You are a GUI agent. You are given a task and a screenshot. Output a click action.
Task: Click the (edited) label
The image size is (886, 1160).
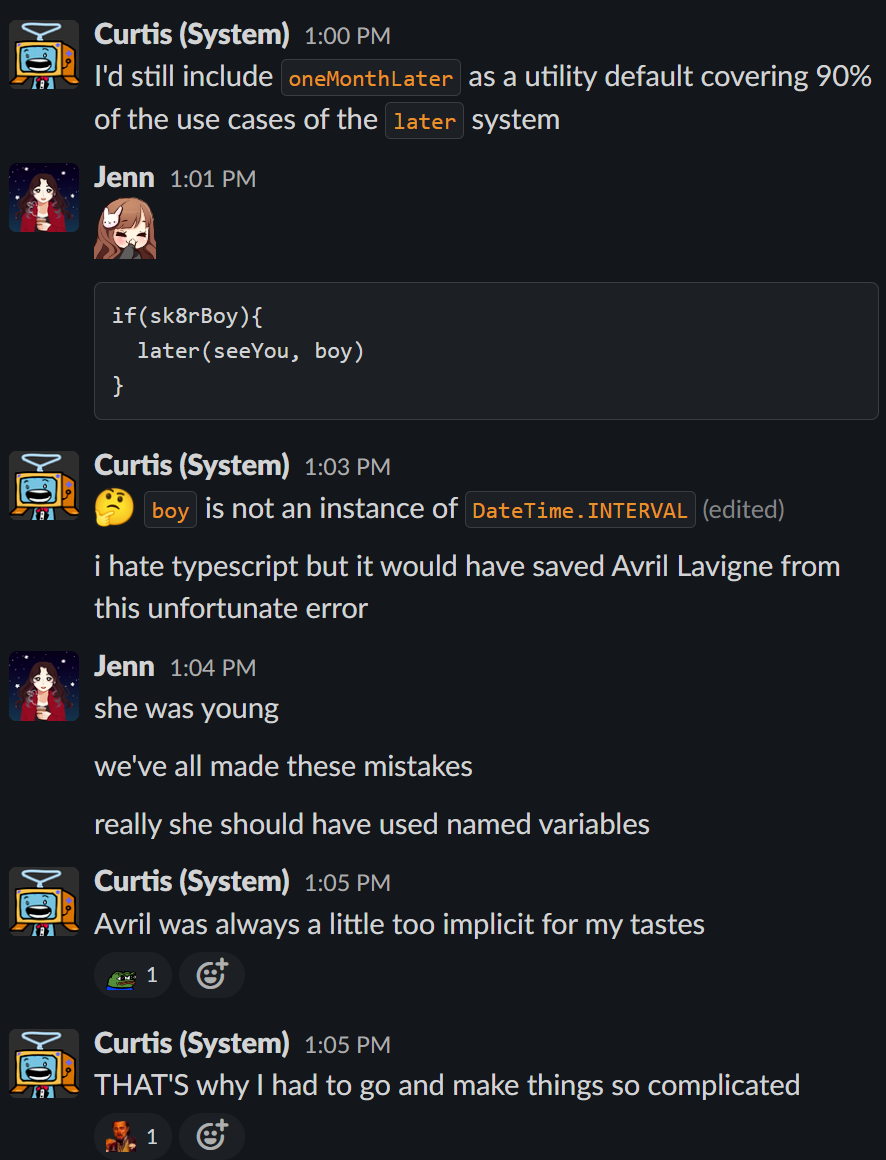click(x=743, y=509)
